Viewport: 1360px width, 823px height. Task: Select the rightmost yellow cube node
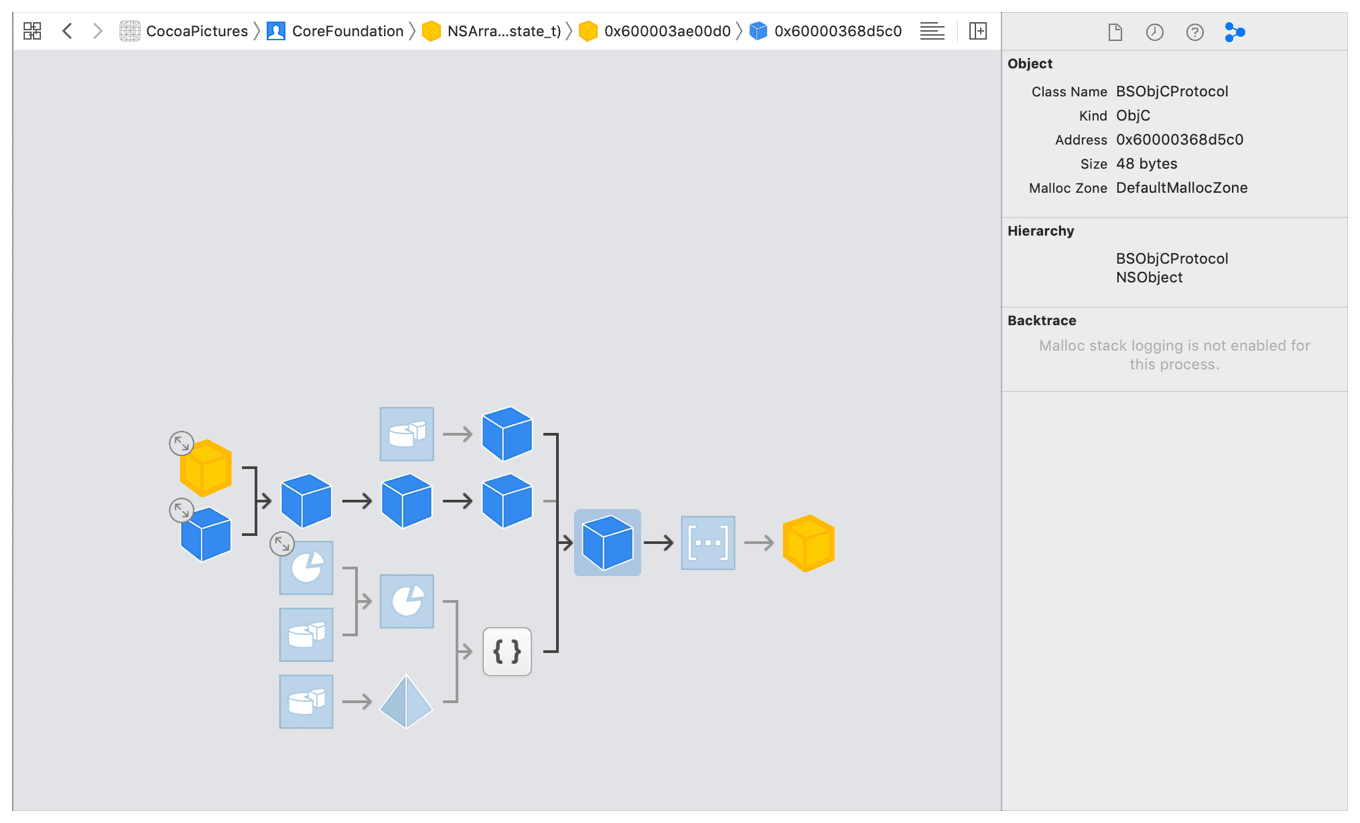808,543
